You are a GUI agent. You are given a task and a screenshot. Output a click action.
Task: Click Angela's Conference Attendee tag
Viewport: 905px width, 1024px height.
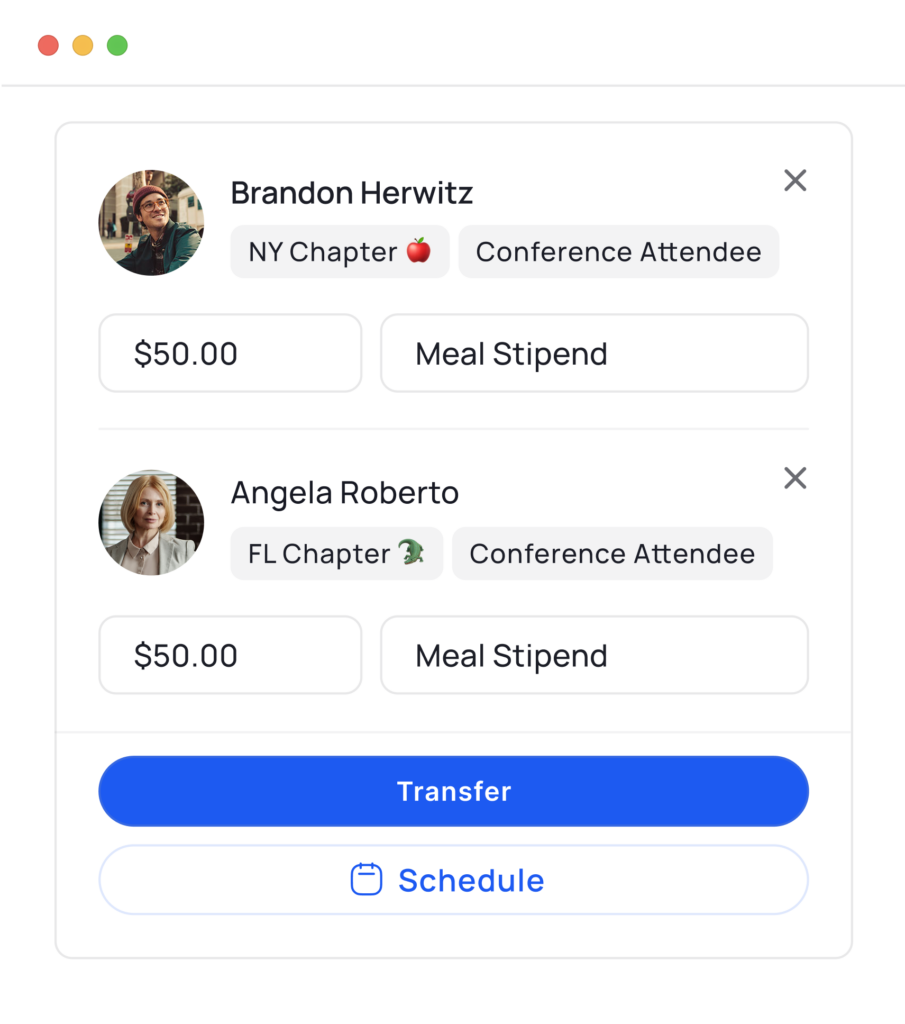[x=612, y=553]
